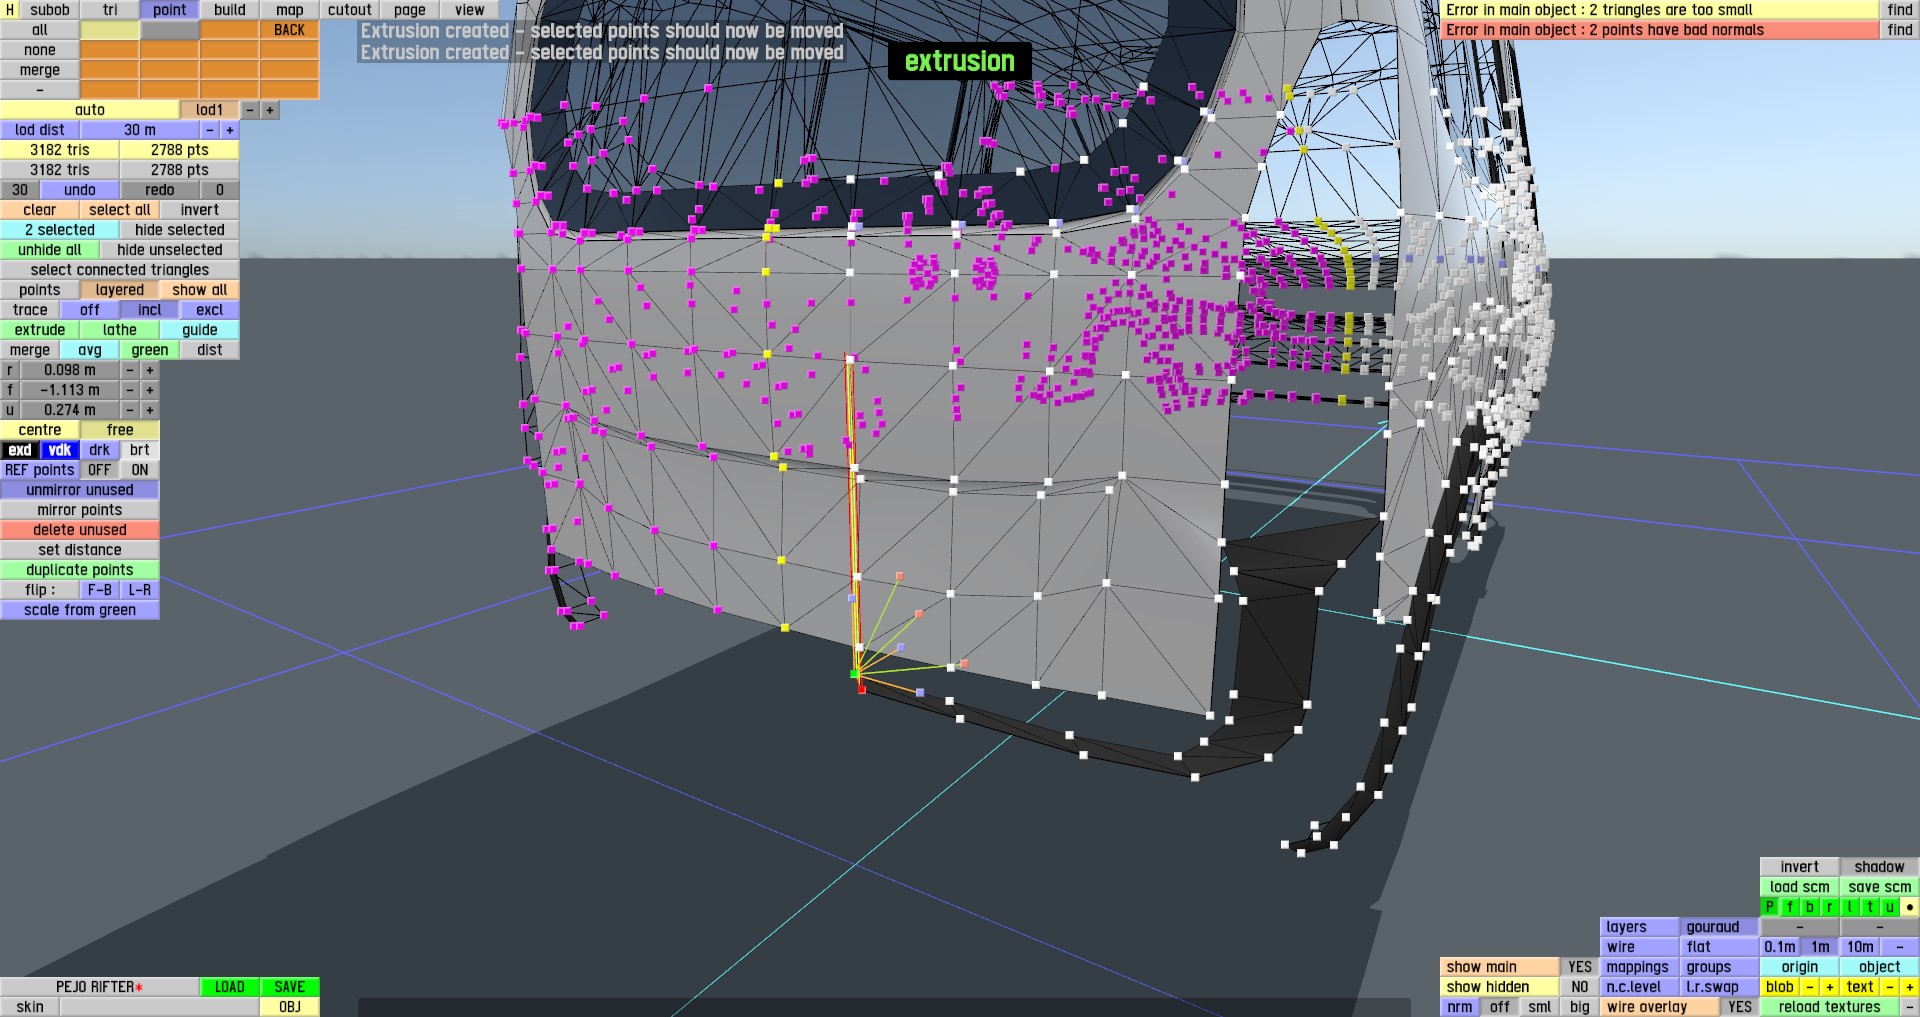The image size is (1920, 1017).
Task: Click the yellow H button in top-left corner
Action: point(10,10)
